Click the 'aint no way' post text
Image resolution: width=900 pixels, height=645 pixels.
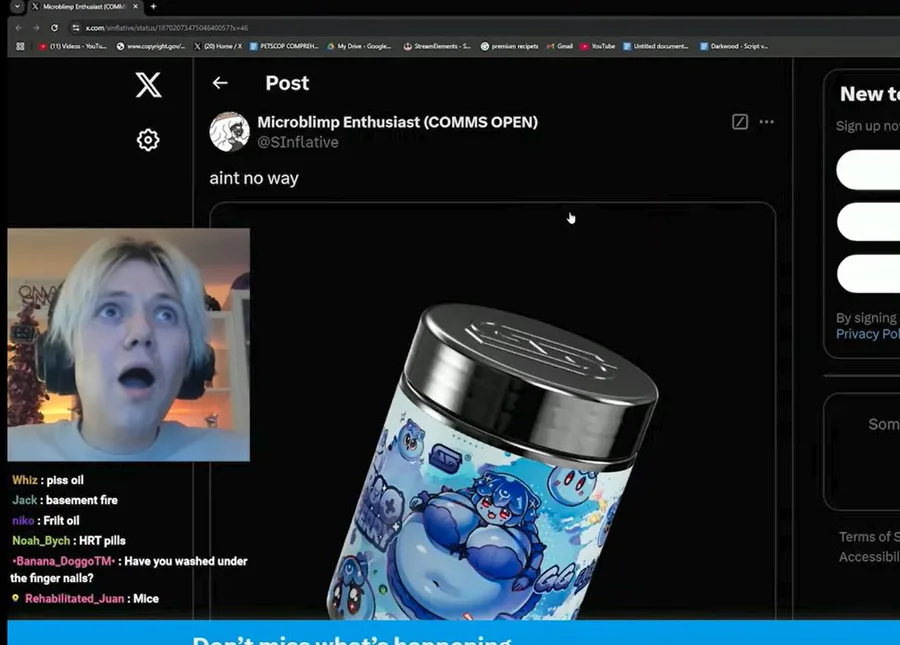254,178
